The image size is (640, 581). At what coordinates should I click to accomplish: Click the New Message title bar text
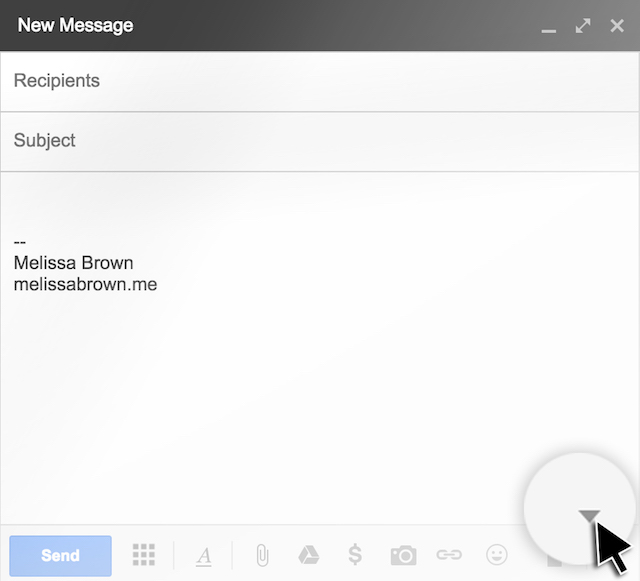(x=75, y=25)
